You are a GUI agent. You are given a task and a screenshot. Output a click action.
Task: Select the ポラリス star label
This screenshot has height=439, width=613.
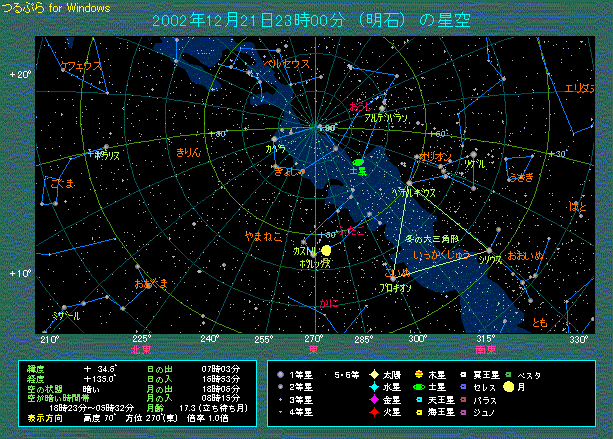pyautogui.click(x=106, y=156)
